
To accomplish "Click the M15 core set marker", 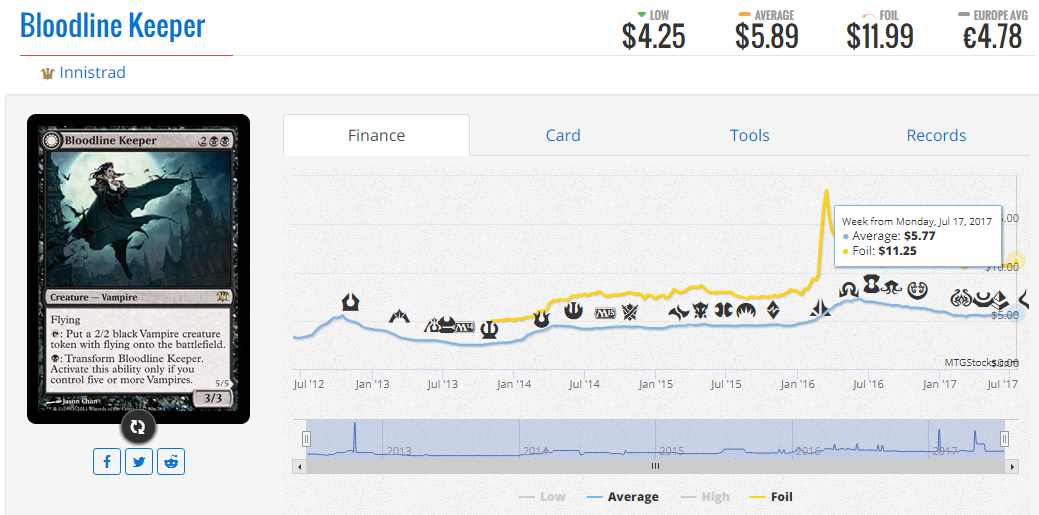I will (x=606, y=312).
